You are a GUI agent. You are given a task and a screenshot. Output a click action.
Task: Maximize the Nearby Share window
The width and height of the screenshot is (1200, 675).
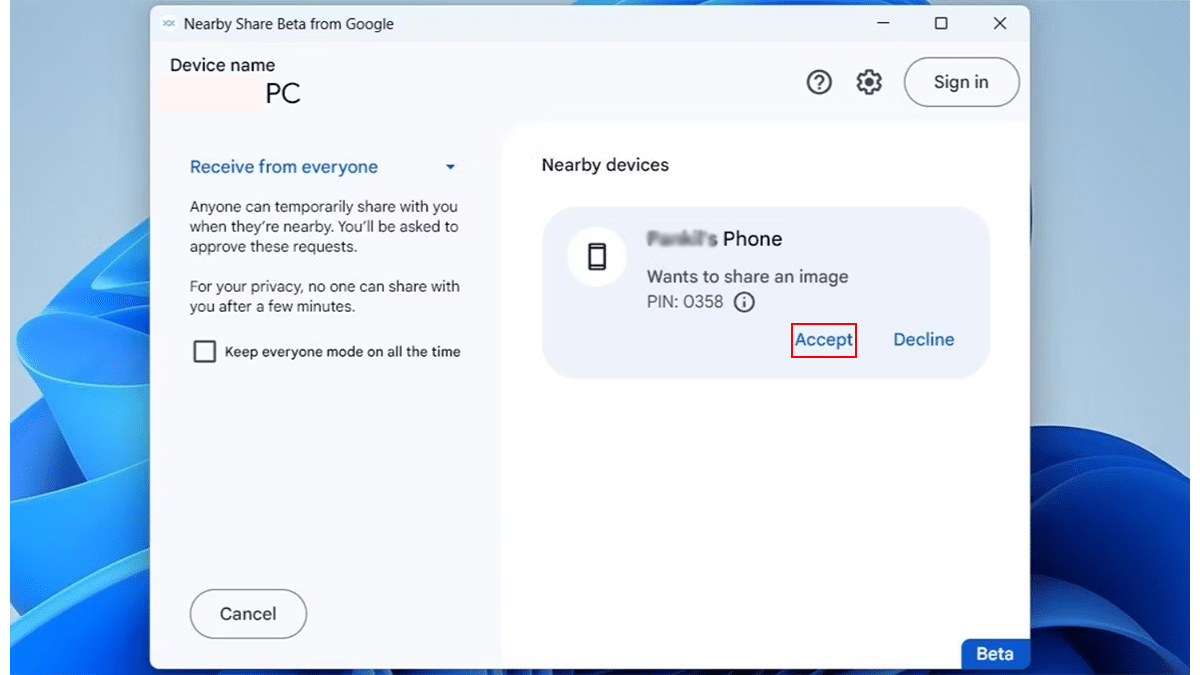941,24
